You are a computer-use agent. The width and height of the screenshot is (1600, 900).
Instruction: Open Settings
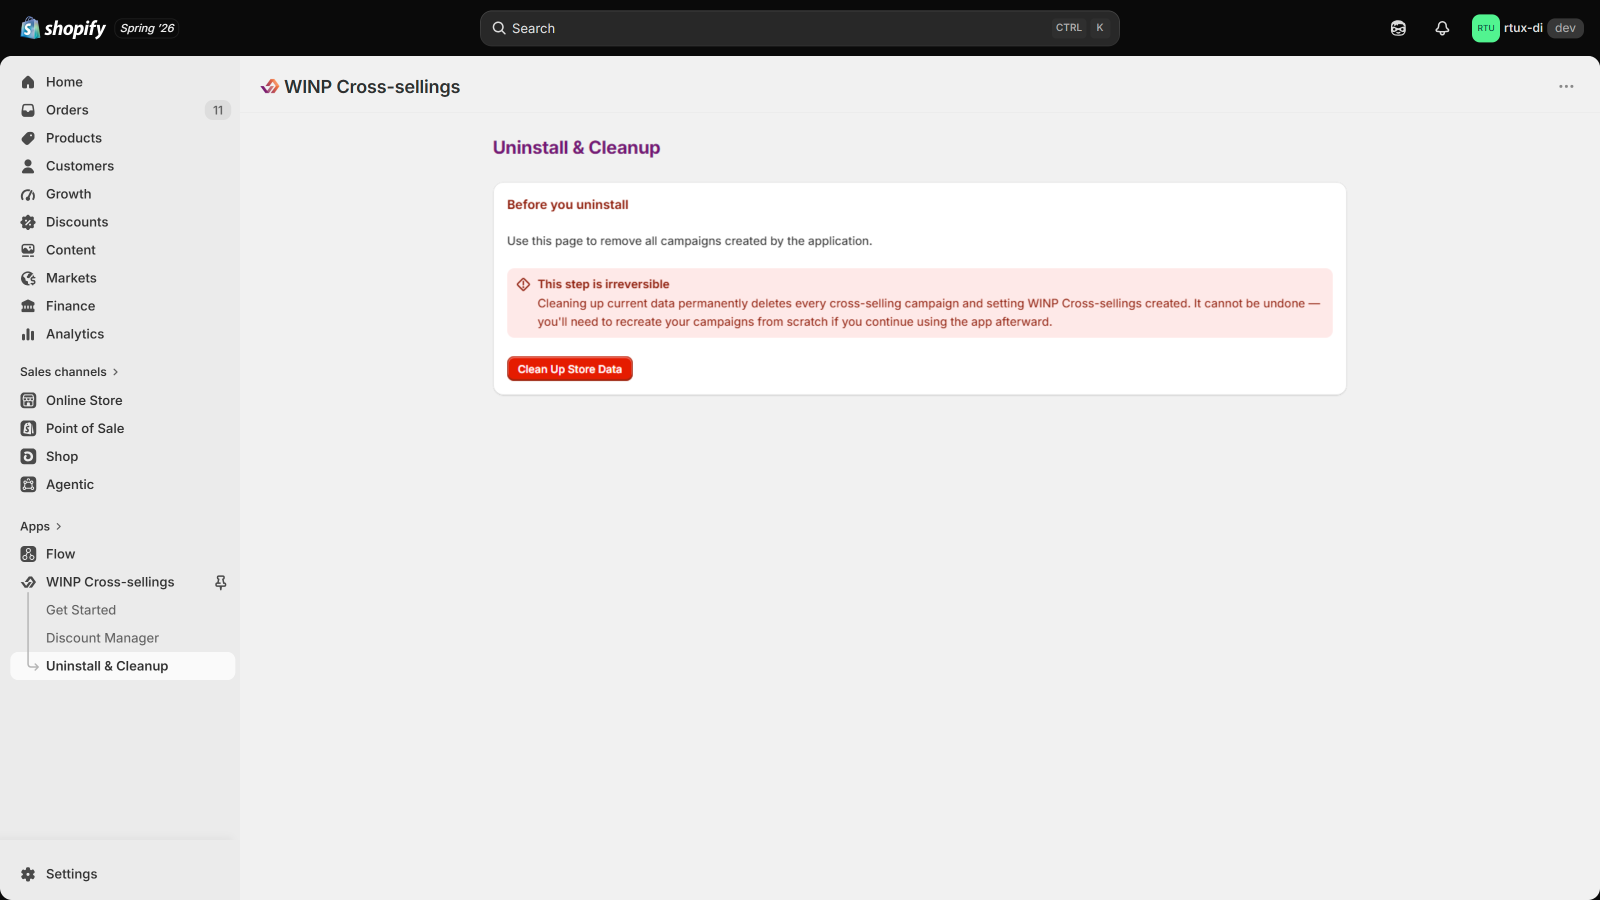[x=122, y=874]
